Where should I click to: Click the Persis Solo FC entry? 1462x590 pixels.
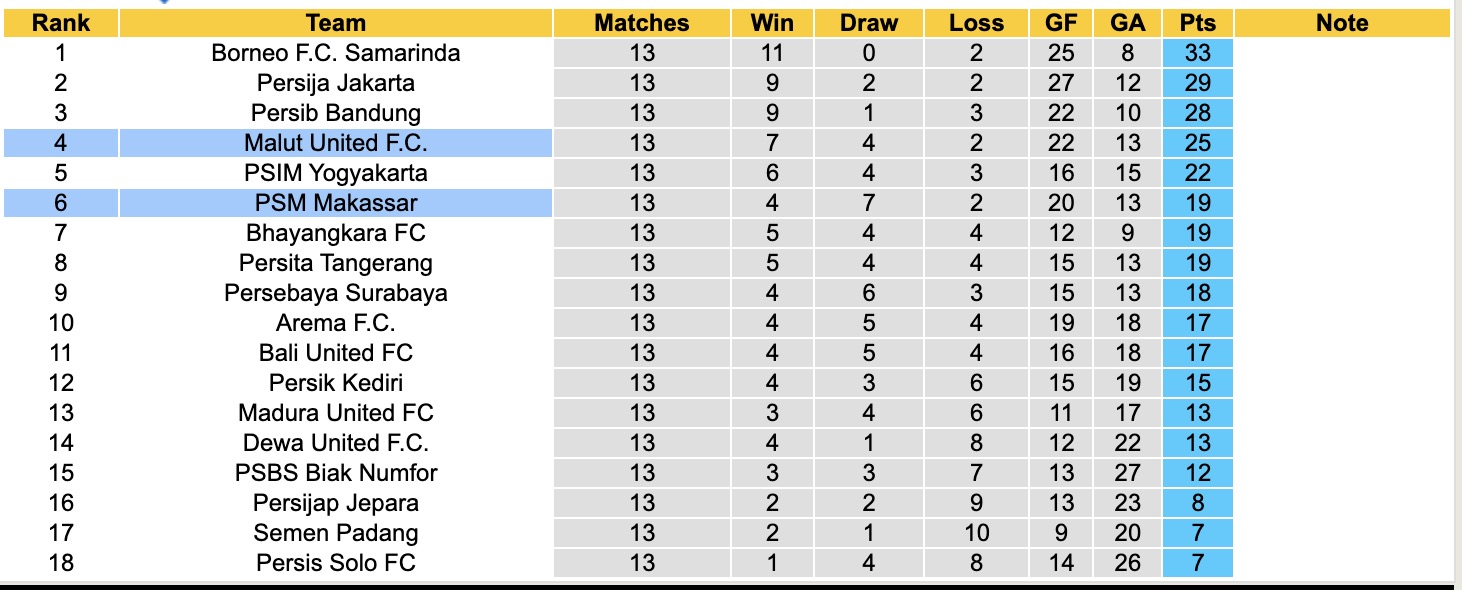[x=336, y=563]
